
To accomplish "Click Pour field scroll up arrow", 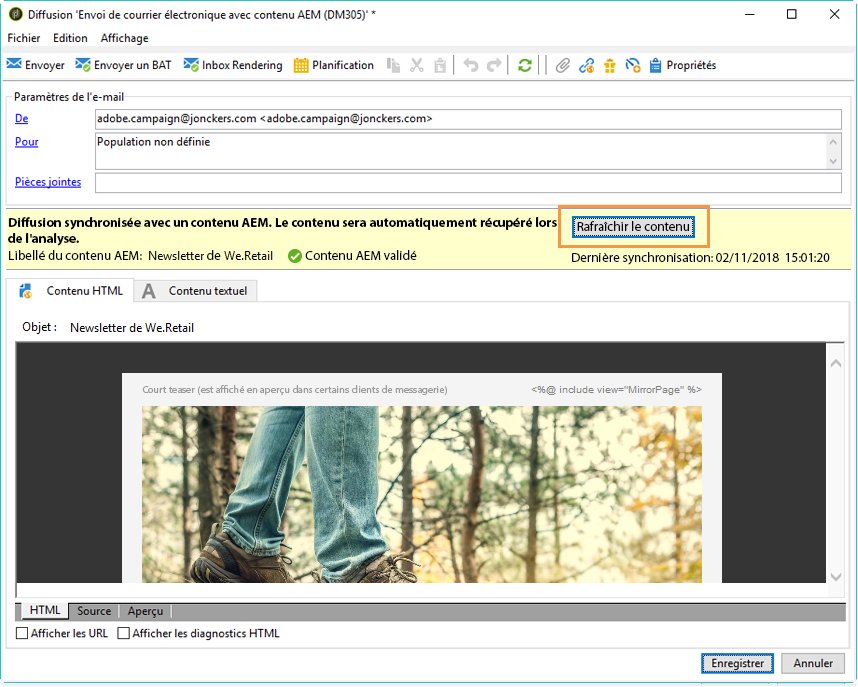I will tap(833, 142).
